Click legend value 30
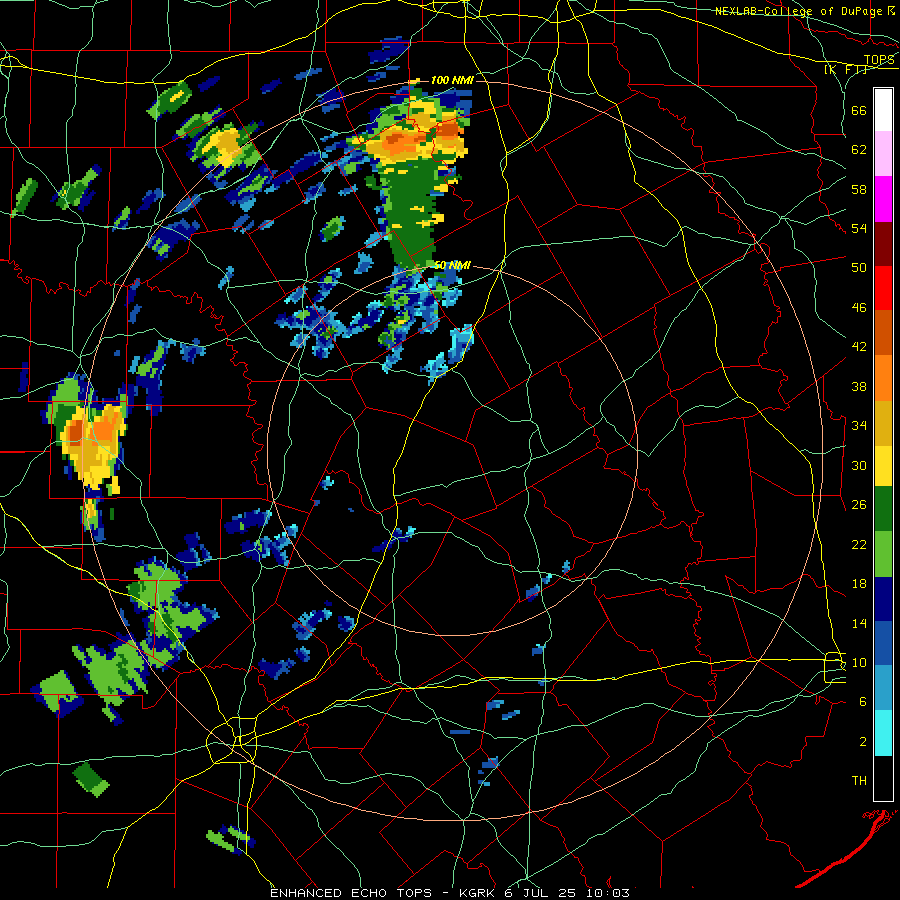Screen dimensions: 900x900 tap(859, 465)
